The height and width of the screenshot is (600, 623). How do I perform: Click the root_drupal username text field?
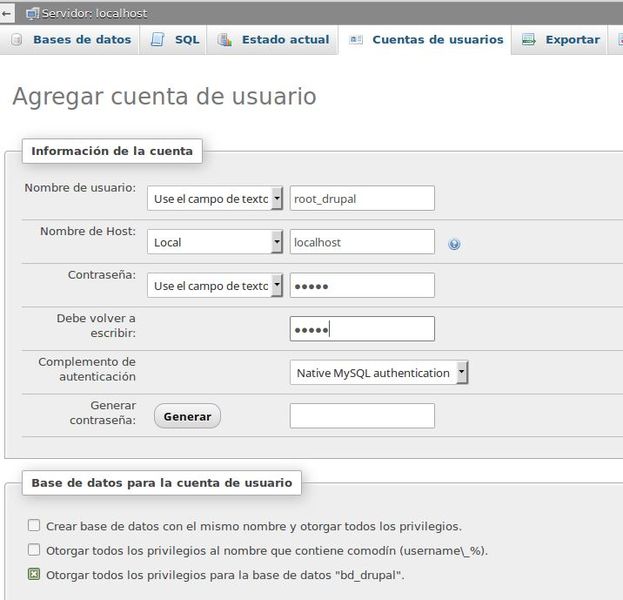tap(362, 198)
